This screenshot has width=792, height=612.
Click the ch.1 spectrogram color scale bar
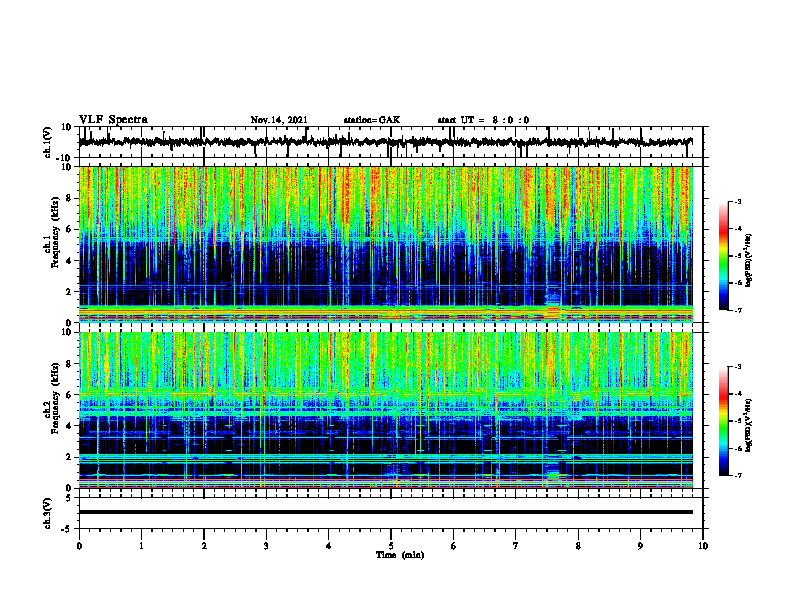coord(724,256)
